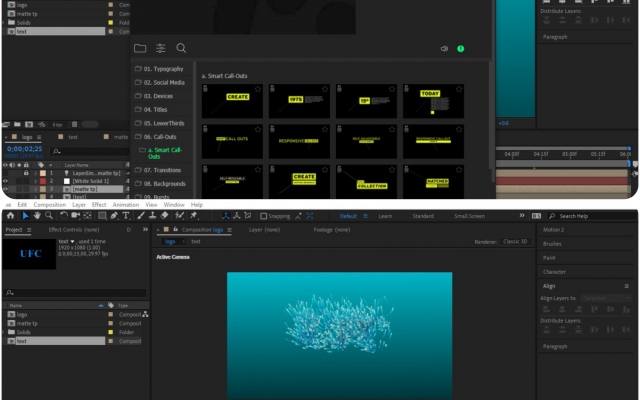Select the RESPONSIVE call-out preset thumbnail
The width and height of the screenshot is (640, 400).
299,141
